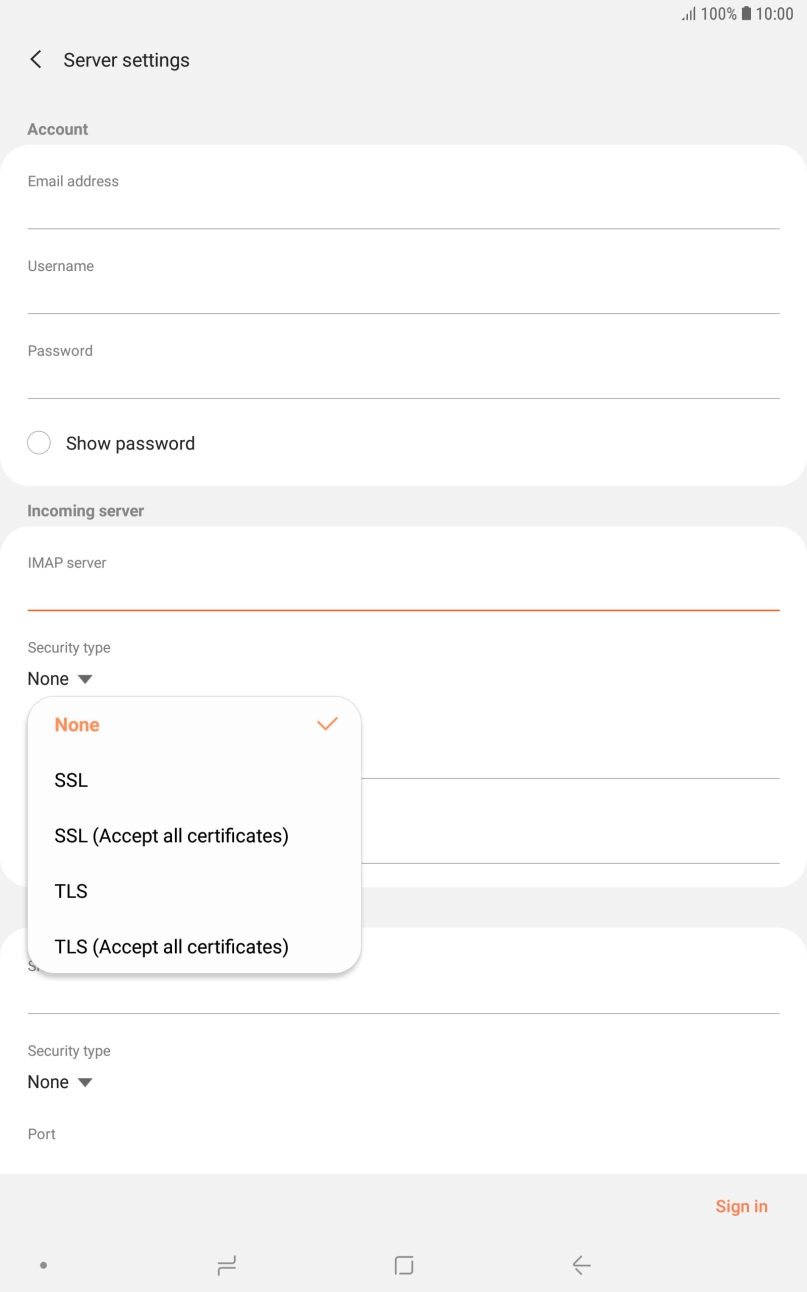
Task: Open the incoming Security type dropdown
Action: (60, 678)
